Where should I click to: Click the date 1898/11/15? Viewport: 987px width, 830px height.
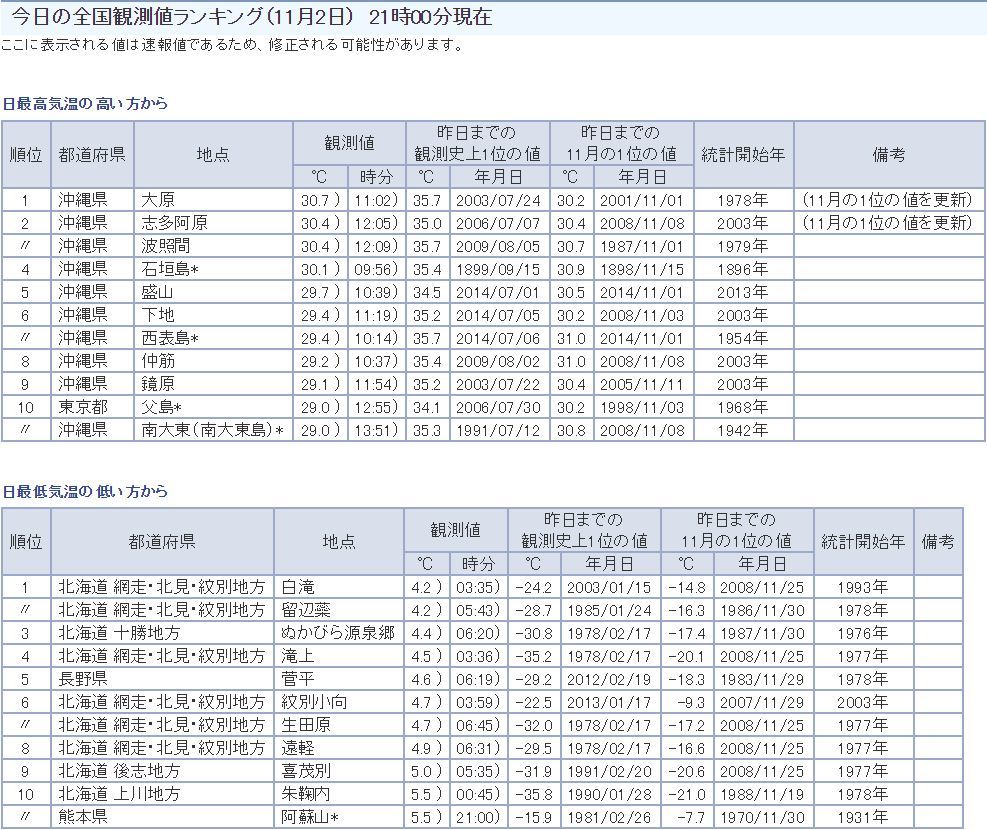tap(643, 269)
